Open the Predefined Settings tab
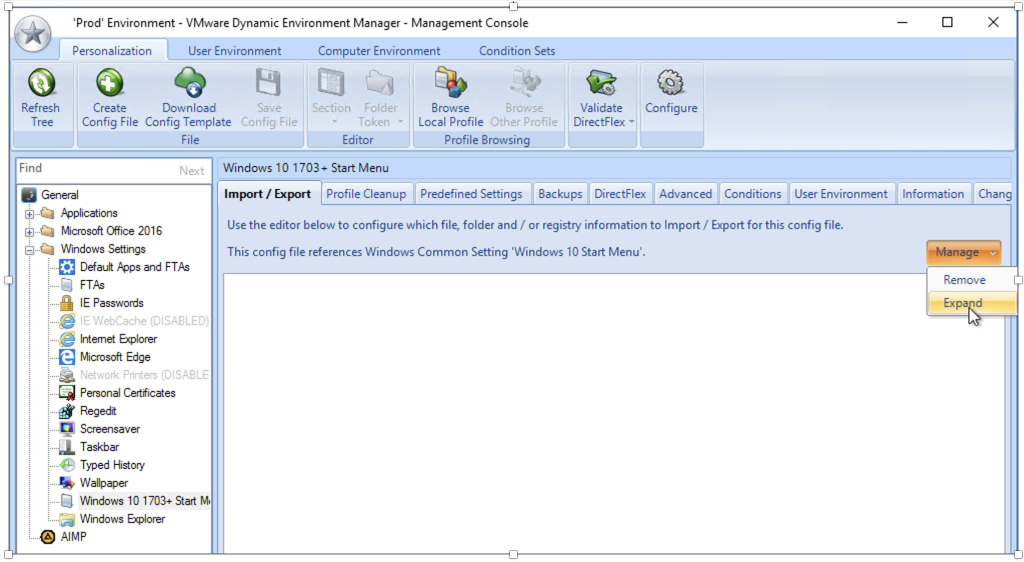The width and height of the screenshot is (1024, 562). click(x=472, y=194)
